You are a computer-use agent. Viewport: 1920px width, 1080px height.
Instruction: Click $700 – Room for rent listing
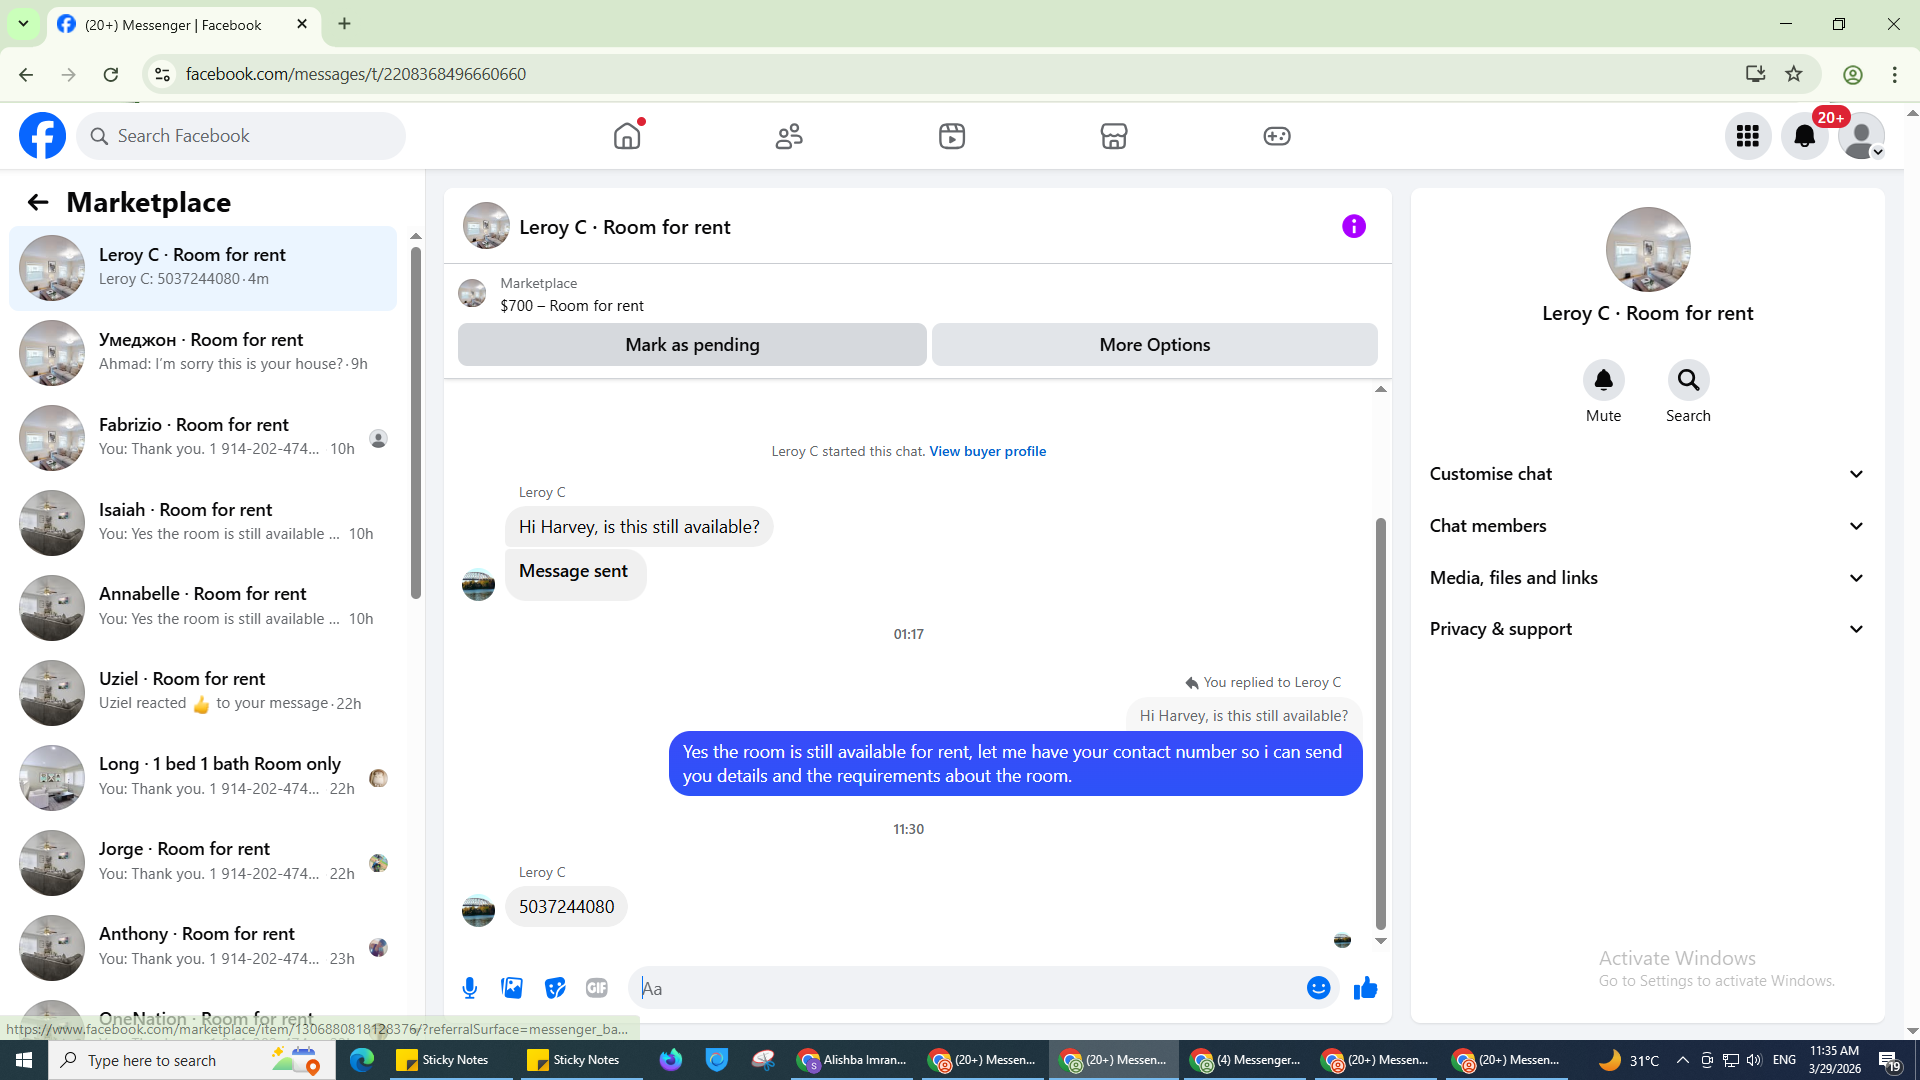click(x=572, y=306)
